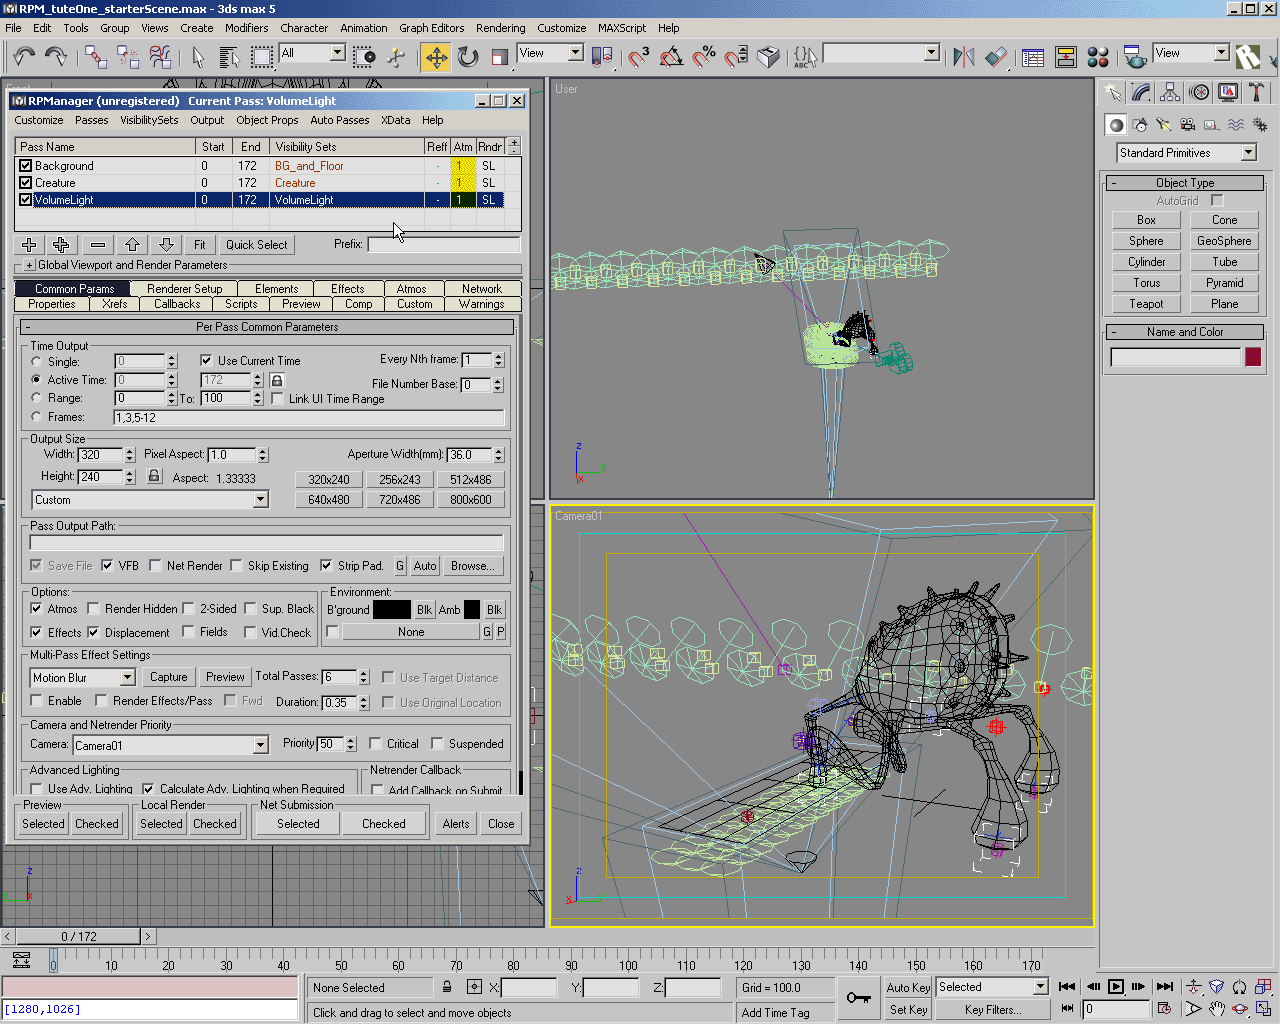This screenshot has width=1280, height=1024.
Task: Enable the Link UI Time Range checkbox
Action: (x=277, y=399)
